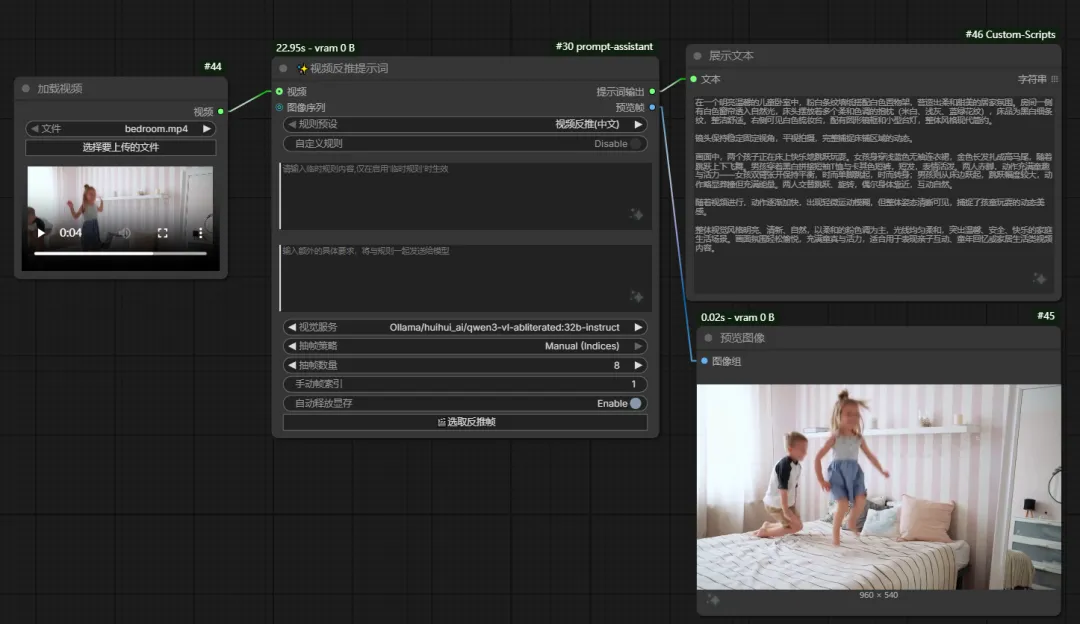Click the sparkle icon in the temporary rule textbox
The height and width of the screenshot is (624, 1080).
(636, 215)
